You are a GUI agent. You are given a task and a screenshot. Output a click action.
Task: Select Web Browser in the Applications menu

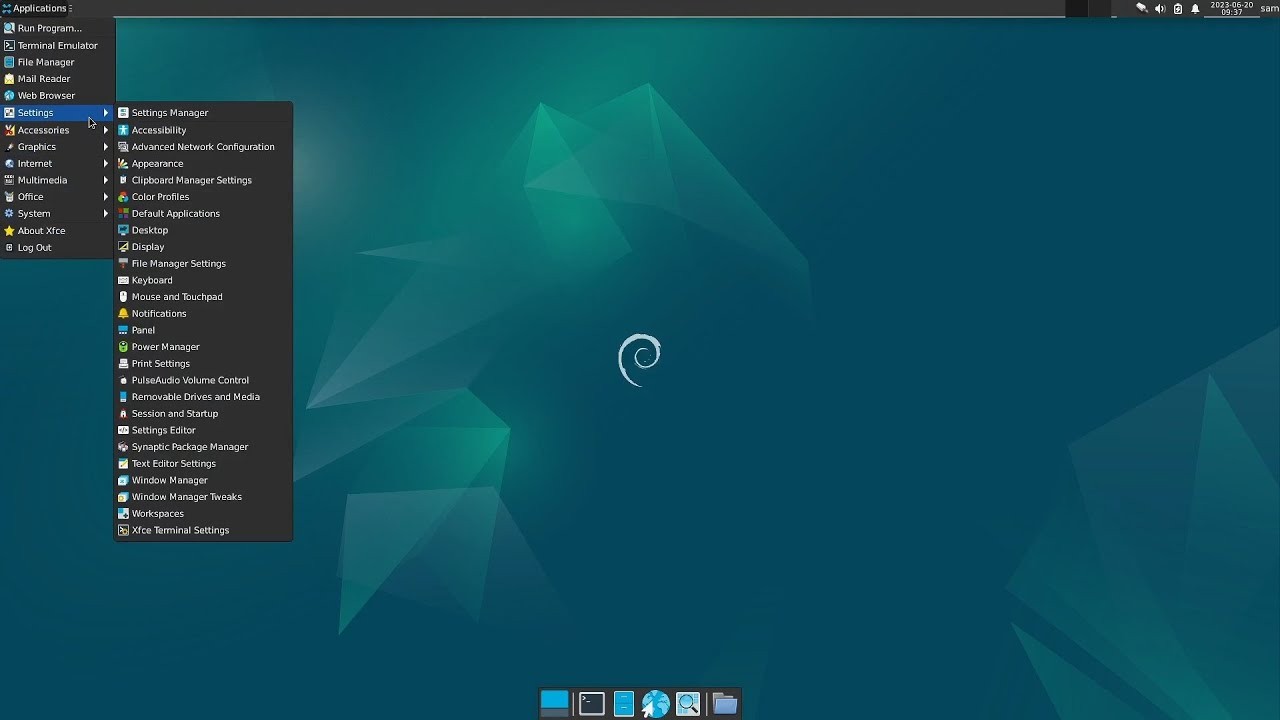58,96
